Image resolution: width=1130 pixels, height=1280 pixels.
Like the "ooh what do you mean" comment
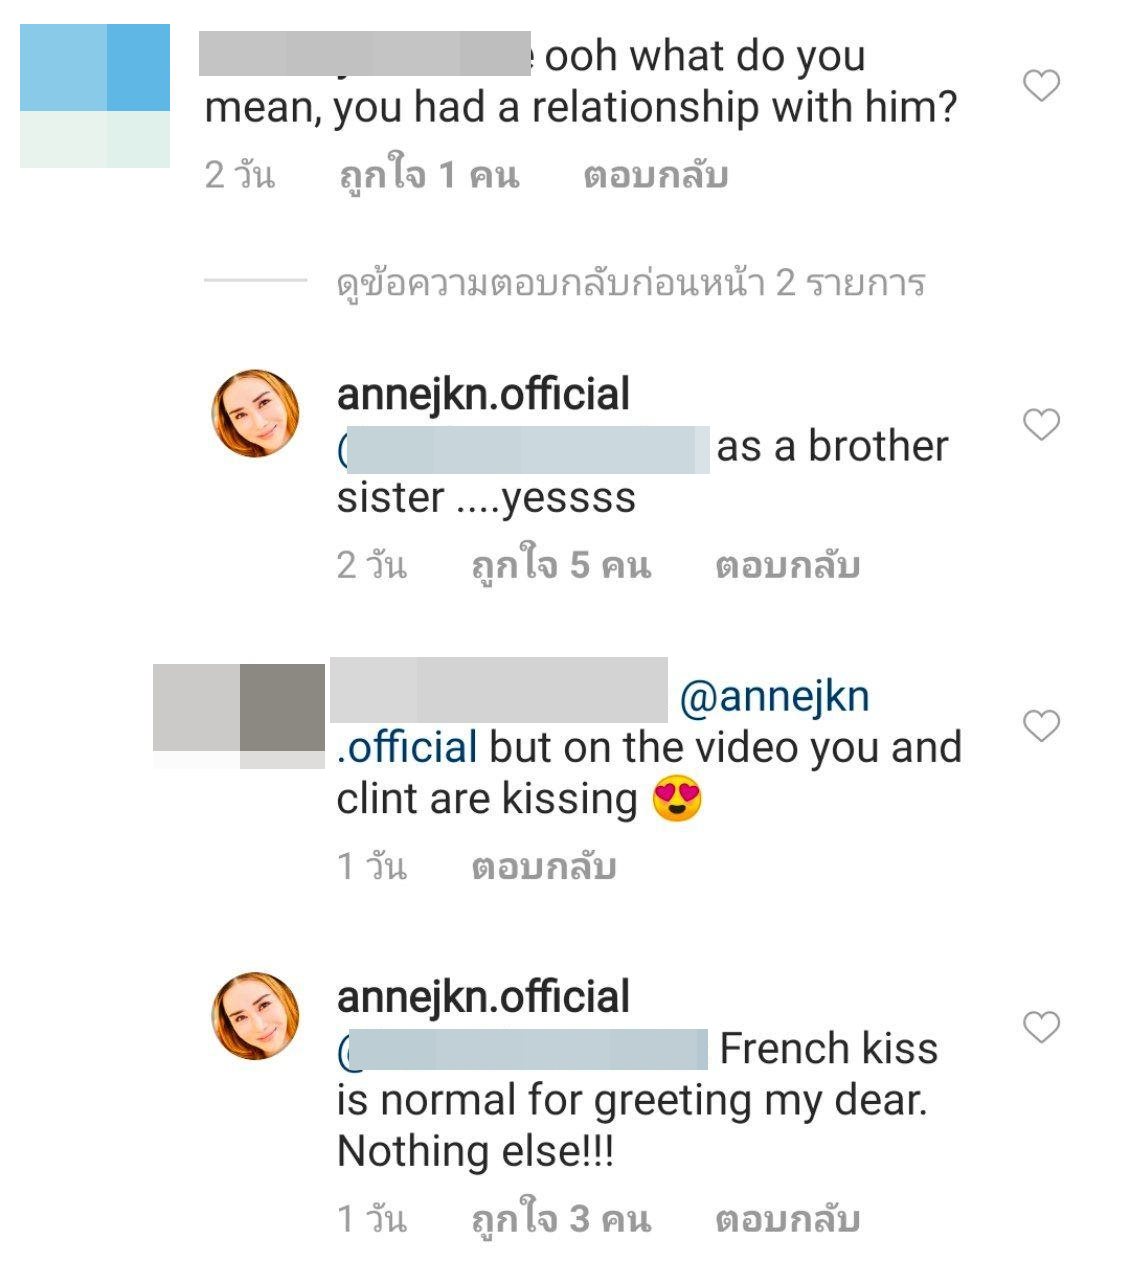[1041, 86]
